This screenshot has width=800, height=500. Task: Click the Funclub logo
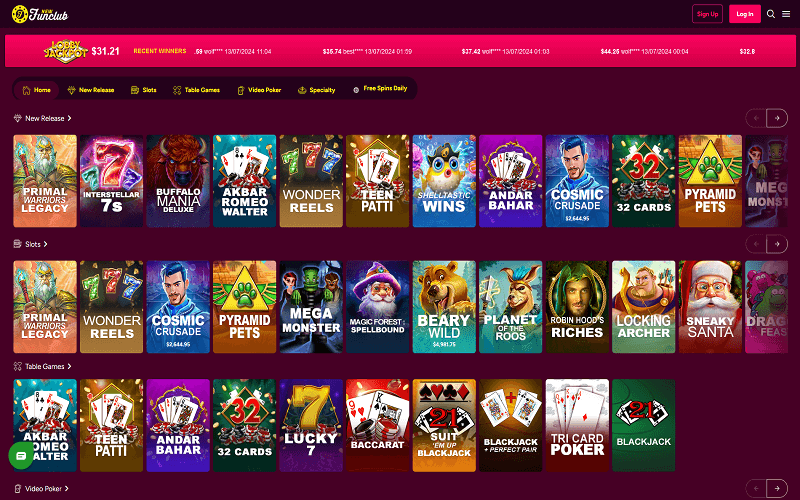[x=40, y=14]
